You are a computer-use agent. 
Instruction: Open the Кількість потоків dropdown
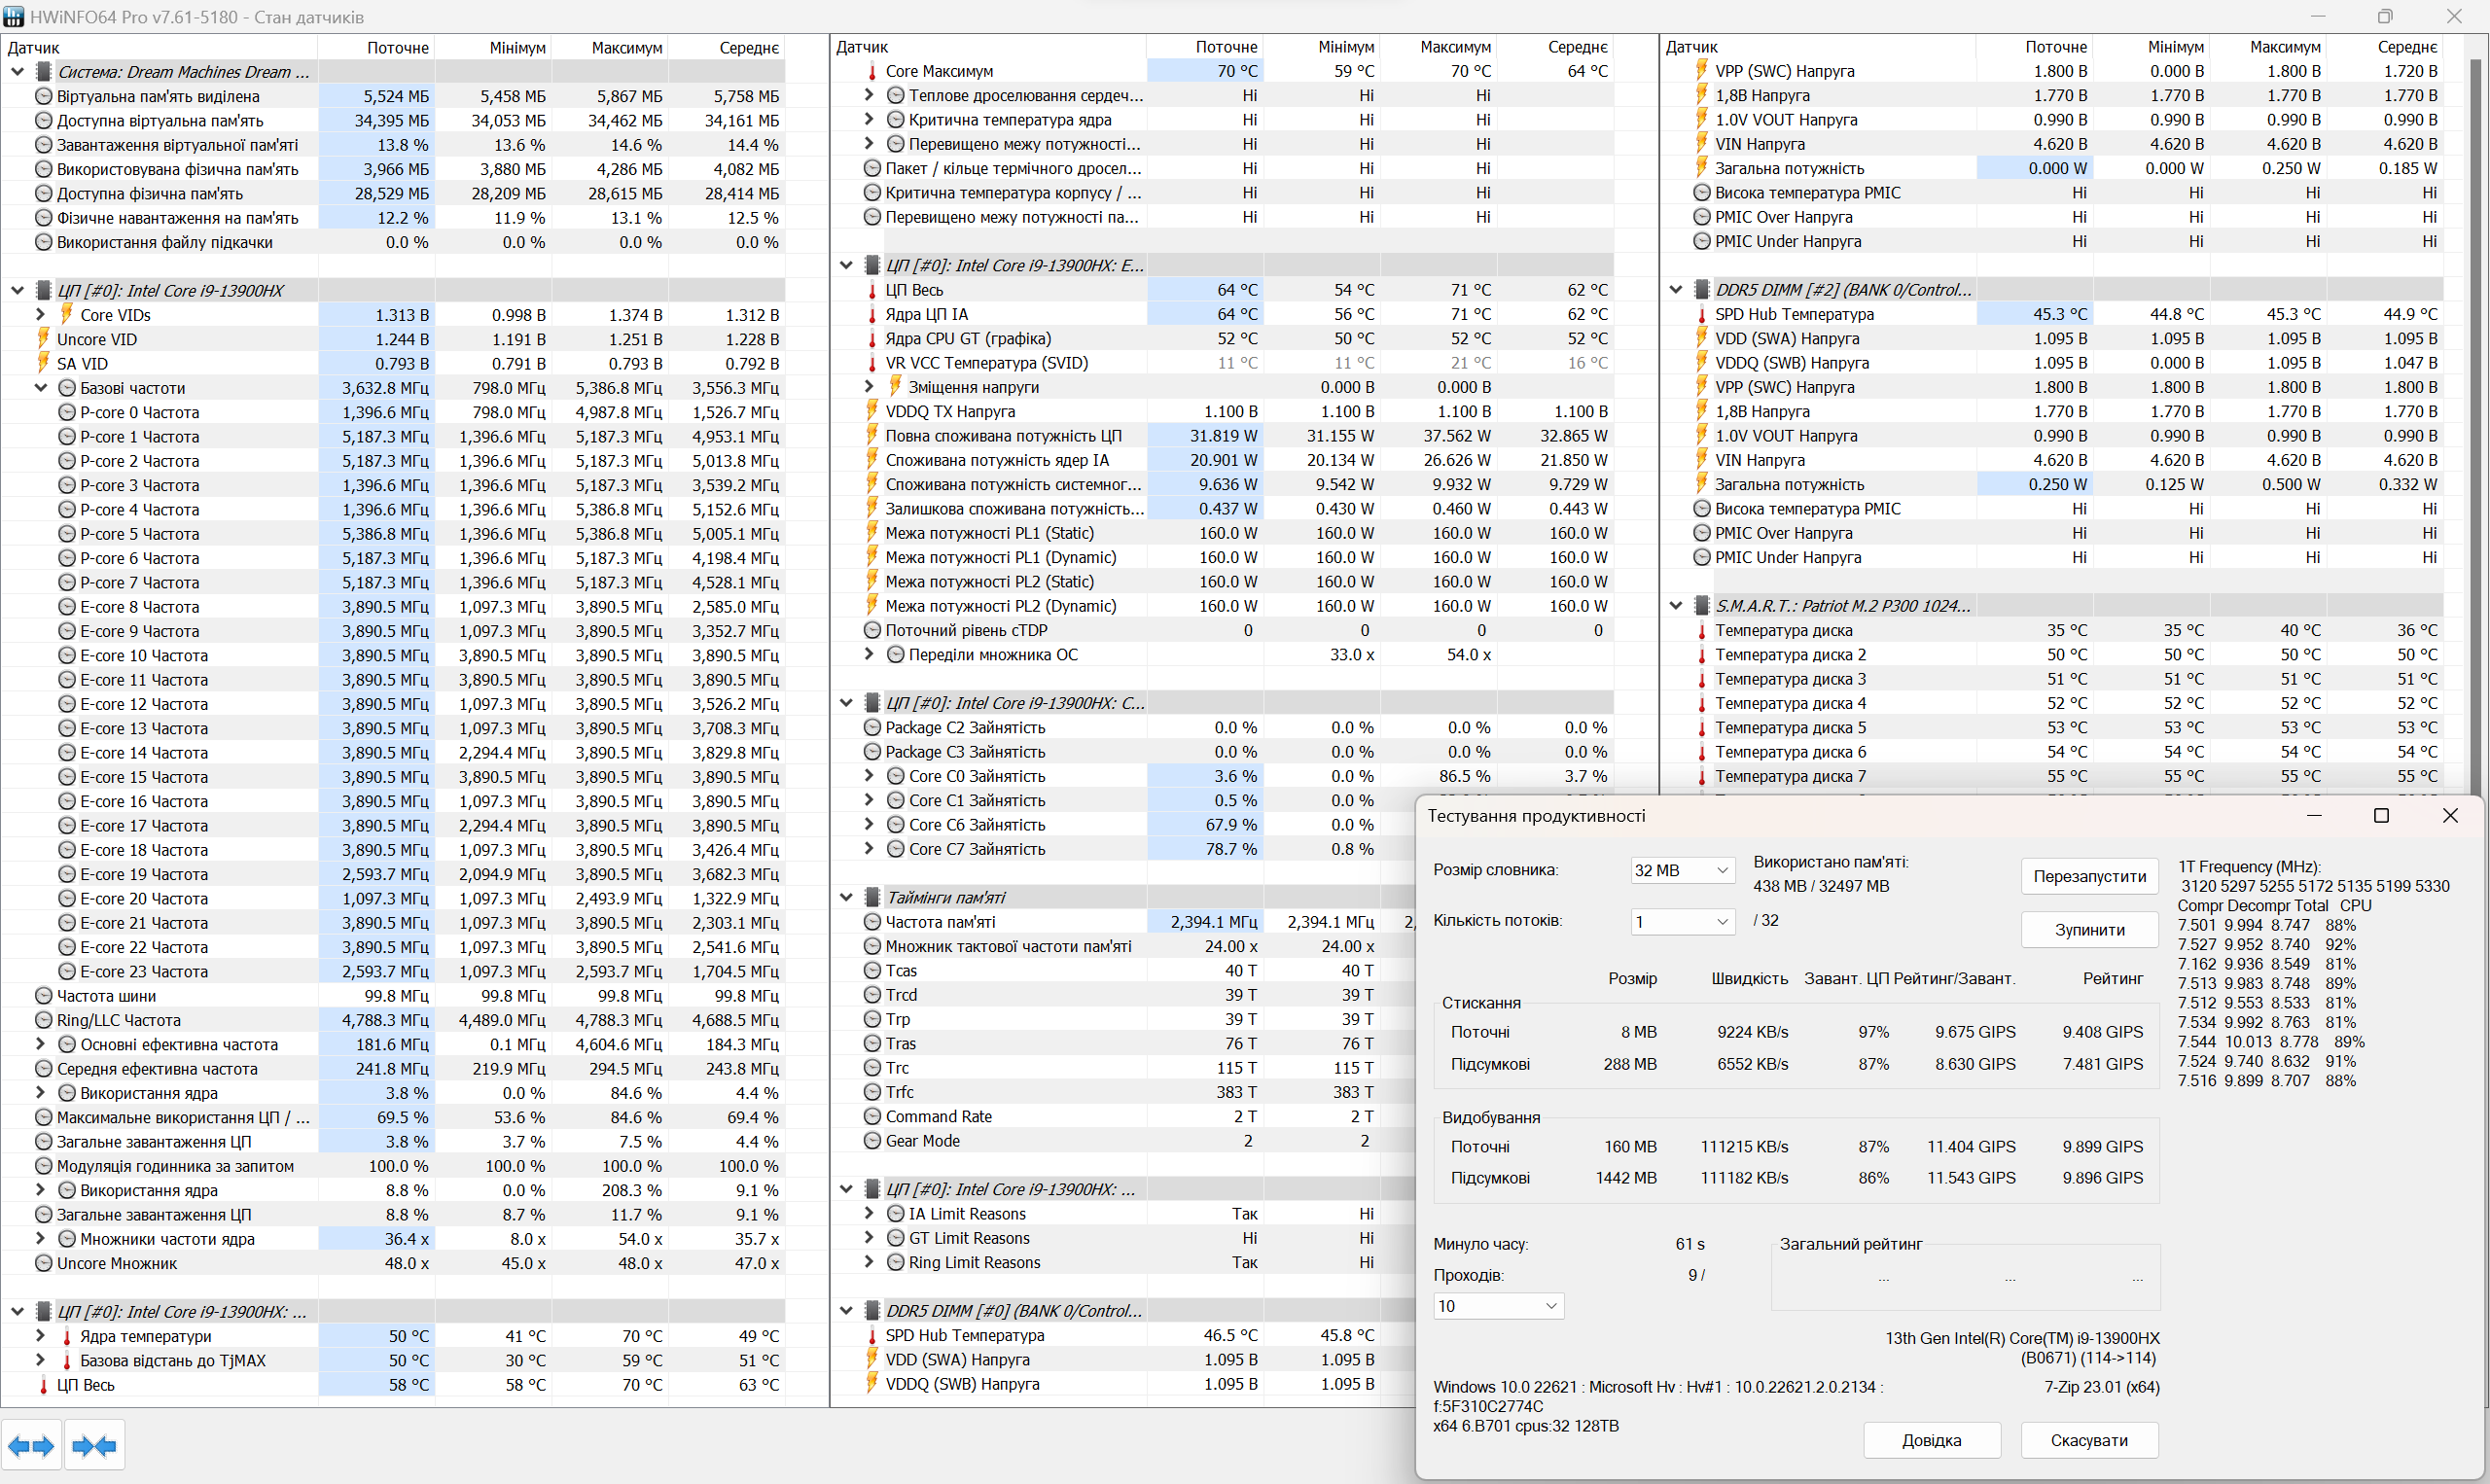(1682, 922)
